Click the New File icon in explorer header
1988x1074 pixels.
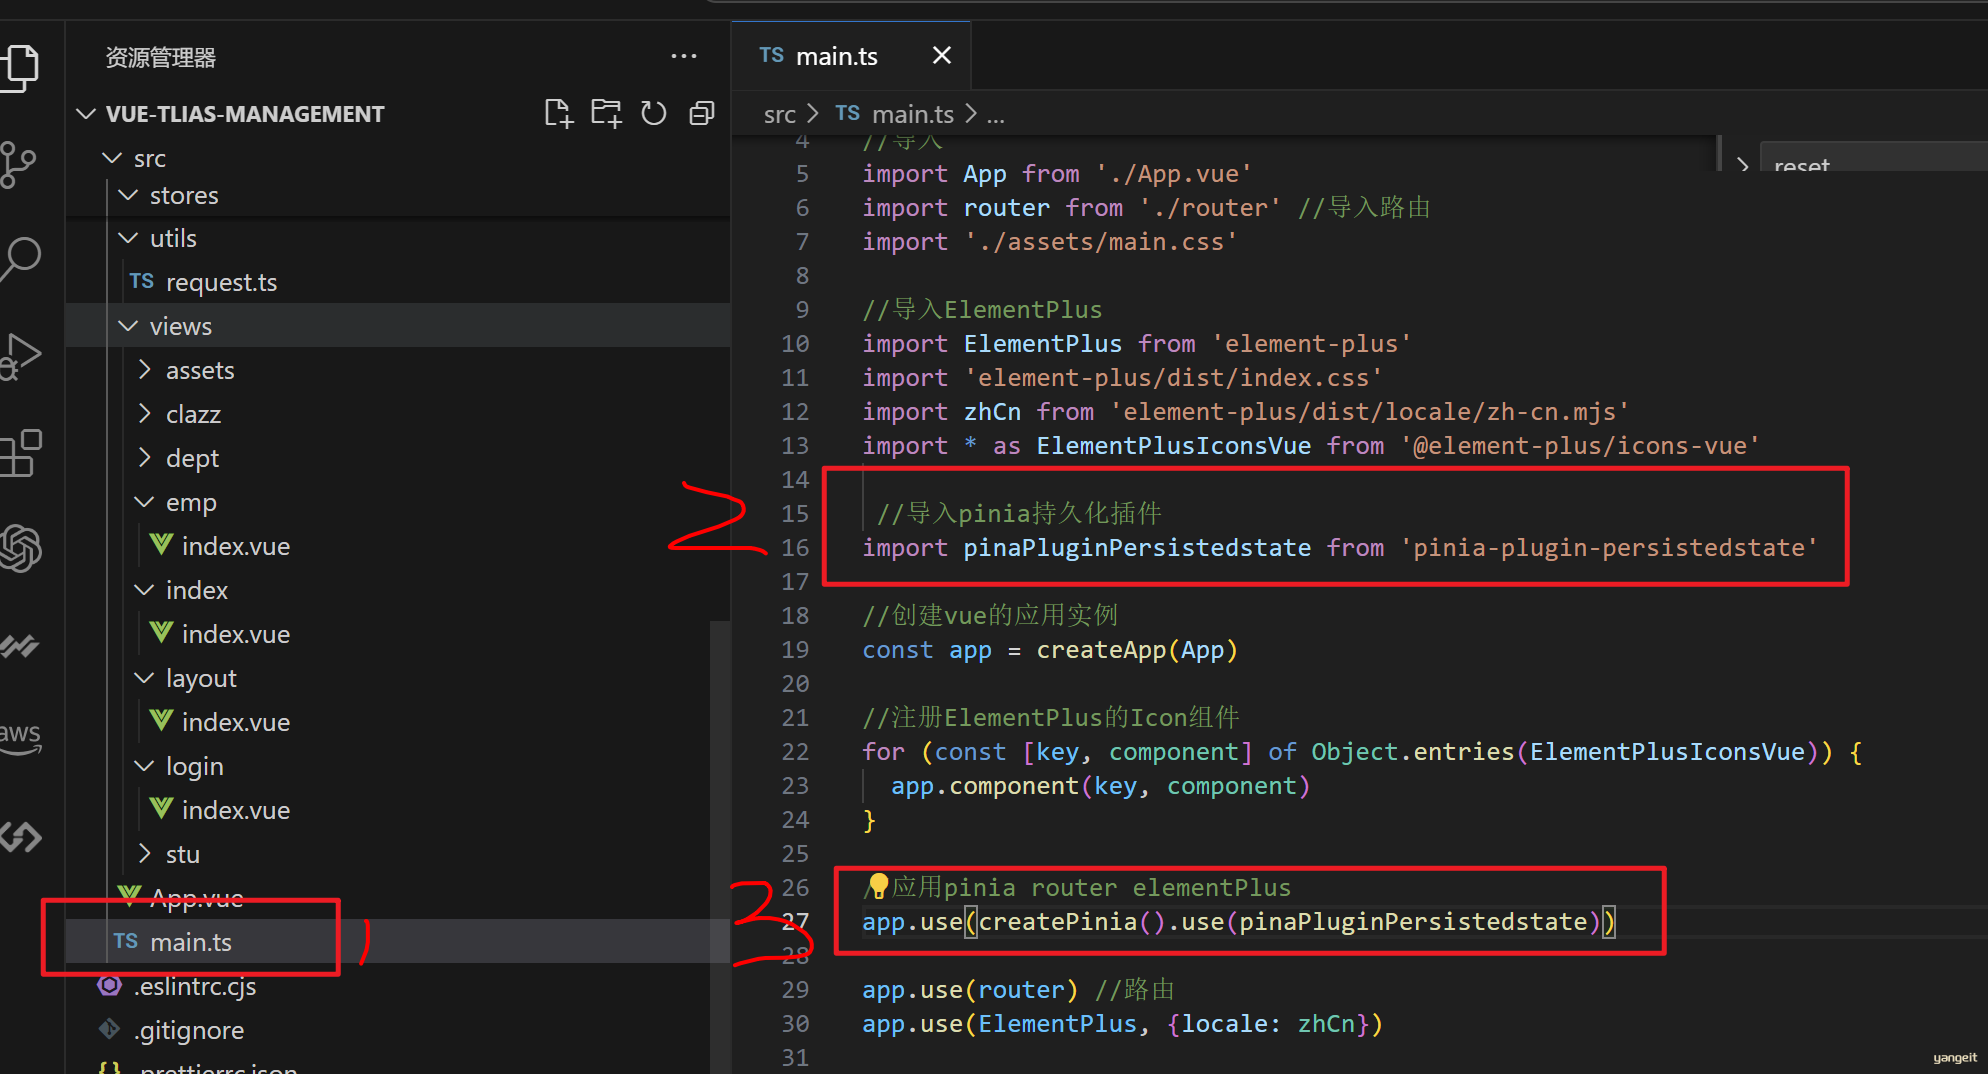tap(558, 114)
